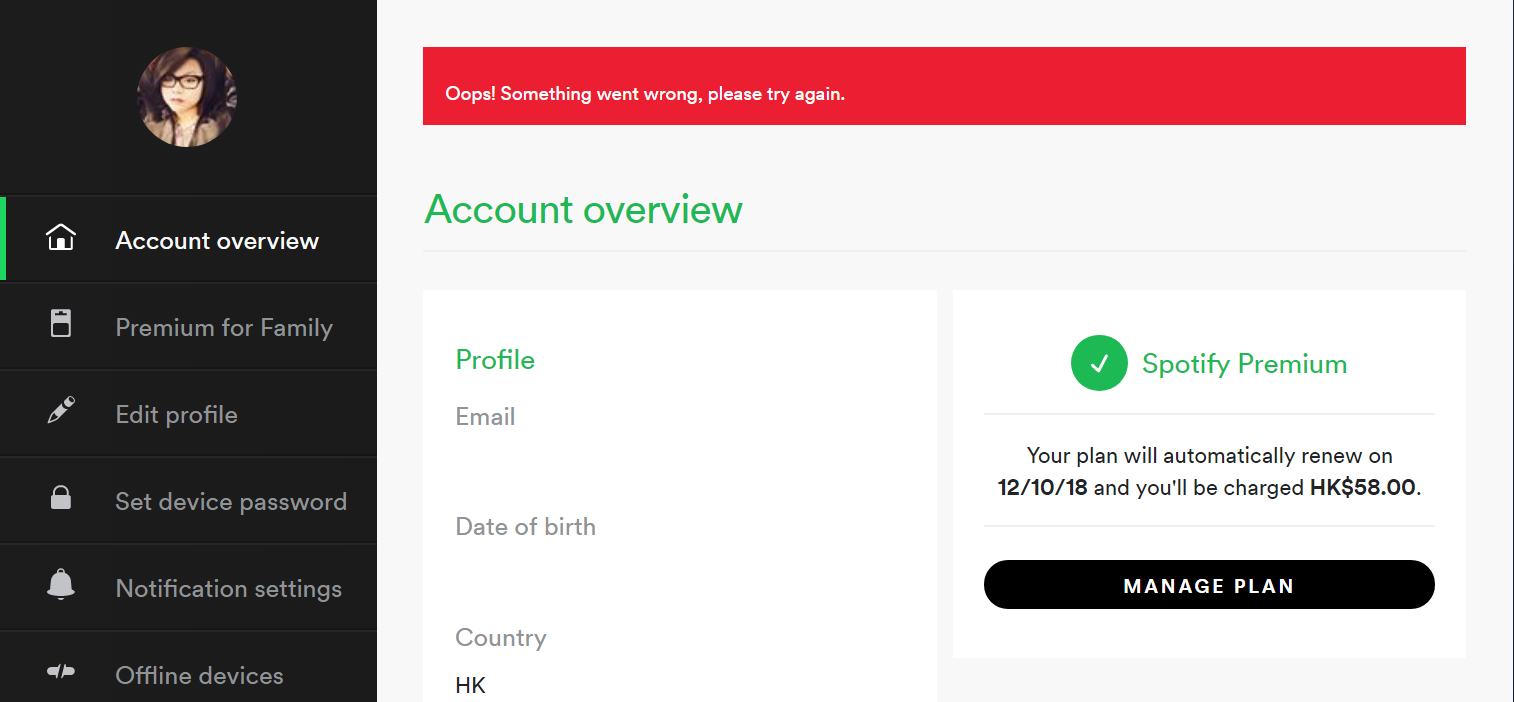Viewport: 1514px width, 702px height.
Task: Click the Premium for Family card icon
Action: tap(61, 323)
